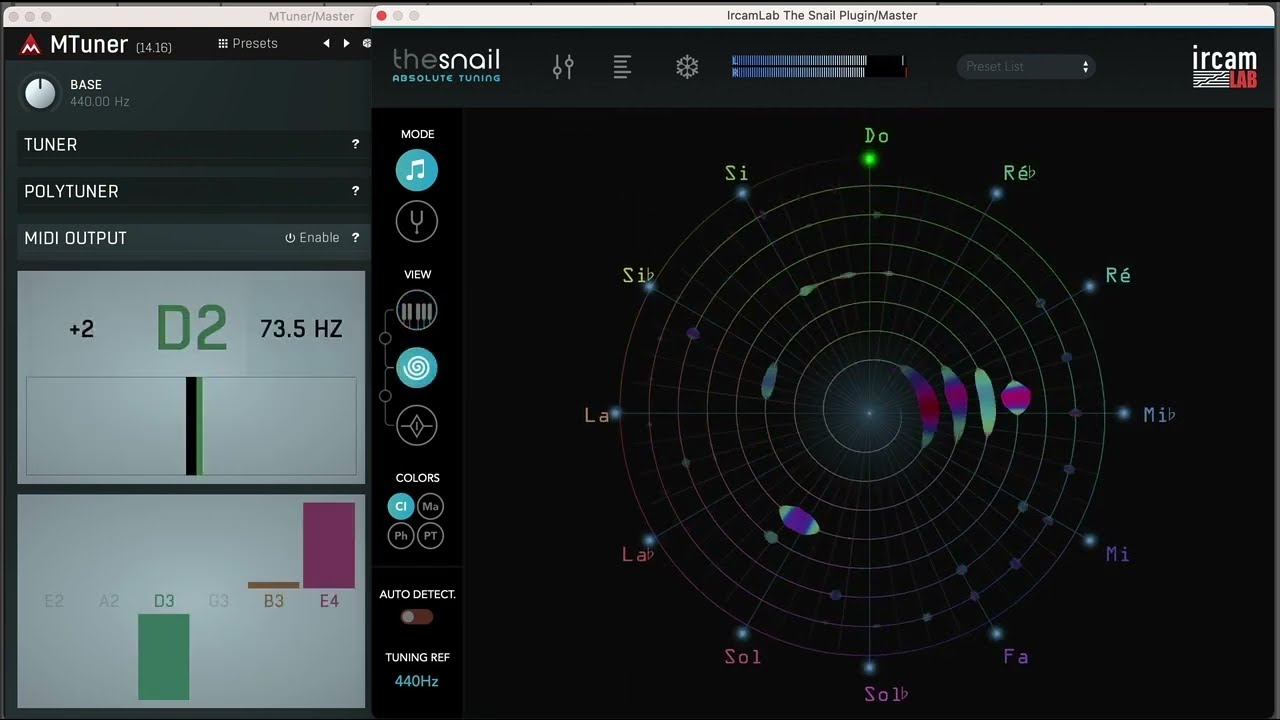1280x720 pixels.
Task: Select the tuning fork mode in The Snail
Action: [417, 221]
